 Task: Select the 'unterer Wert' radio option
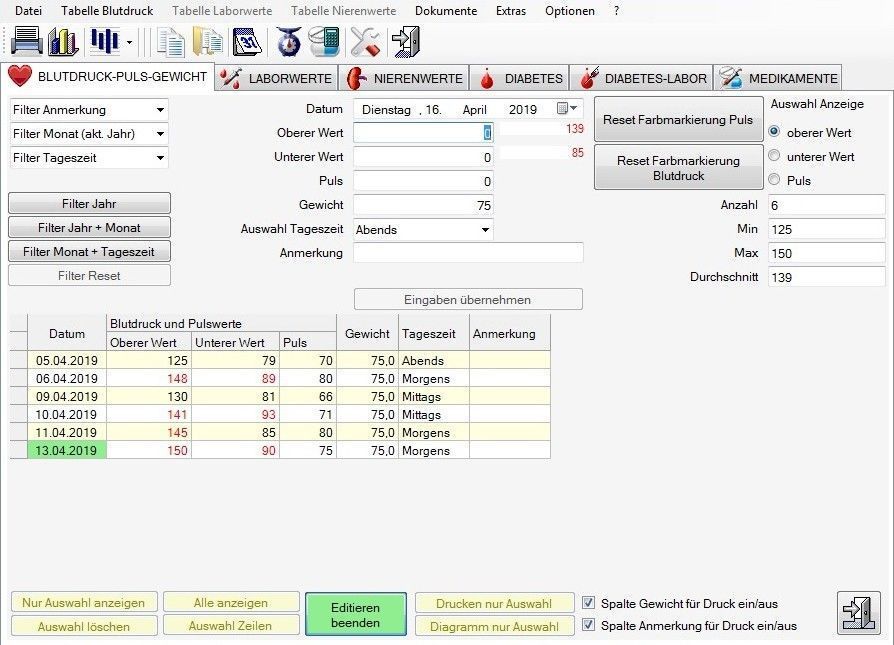[774, 156]
